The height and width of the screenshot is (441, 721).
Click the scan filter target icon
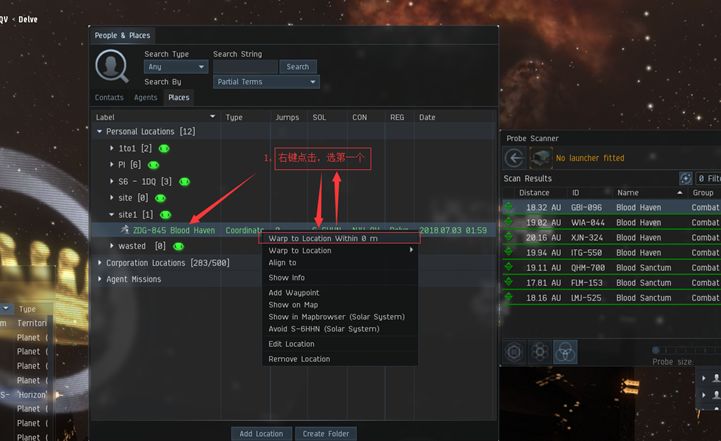pos(686,178)
